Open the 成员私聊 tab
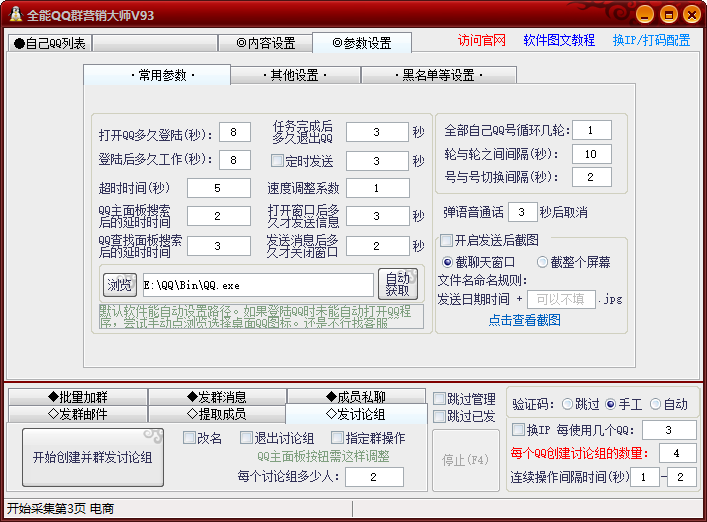This screenshot has width=707, height=522. tap(356, 397)
